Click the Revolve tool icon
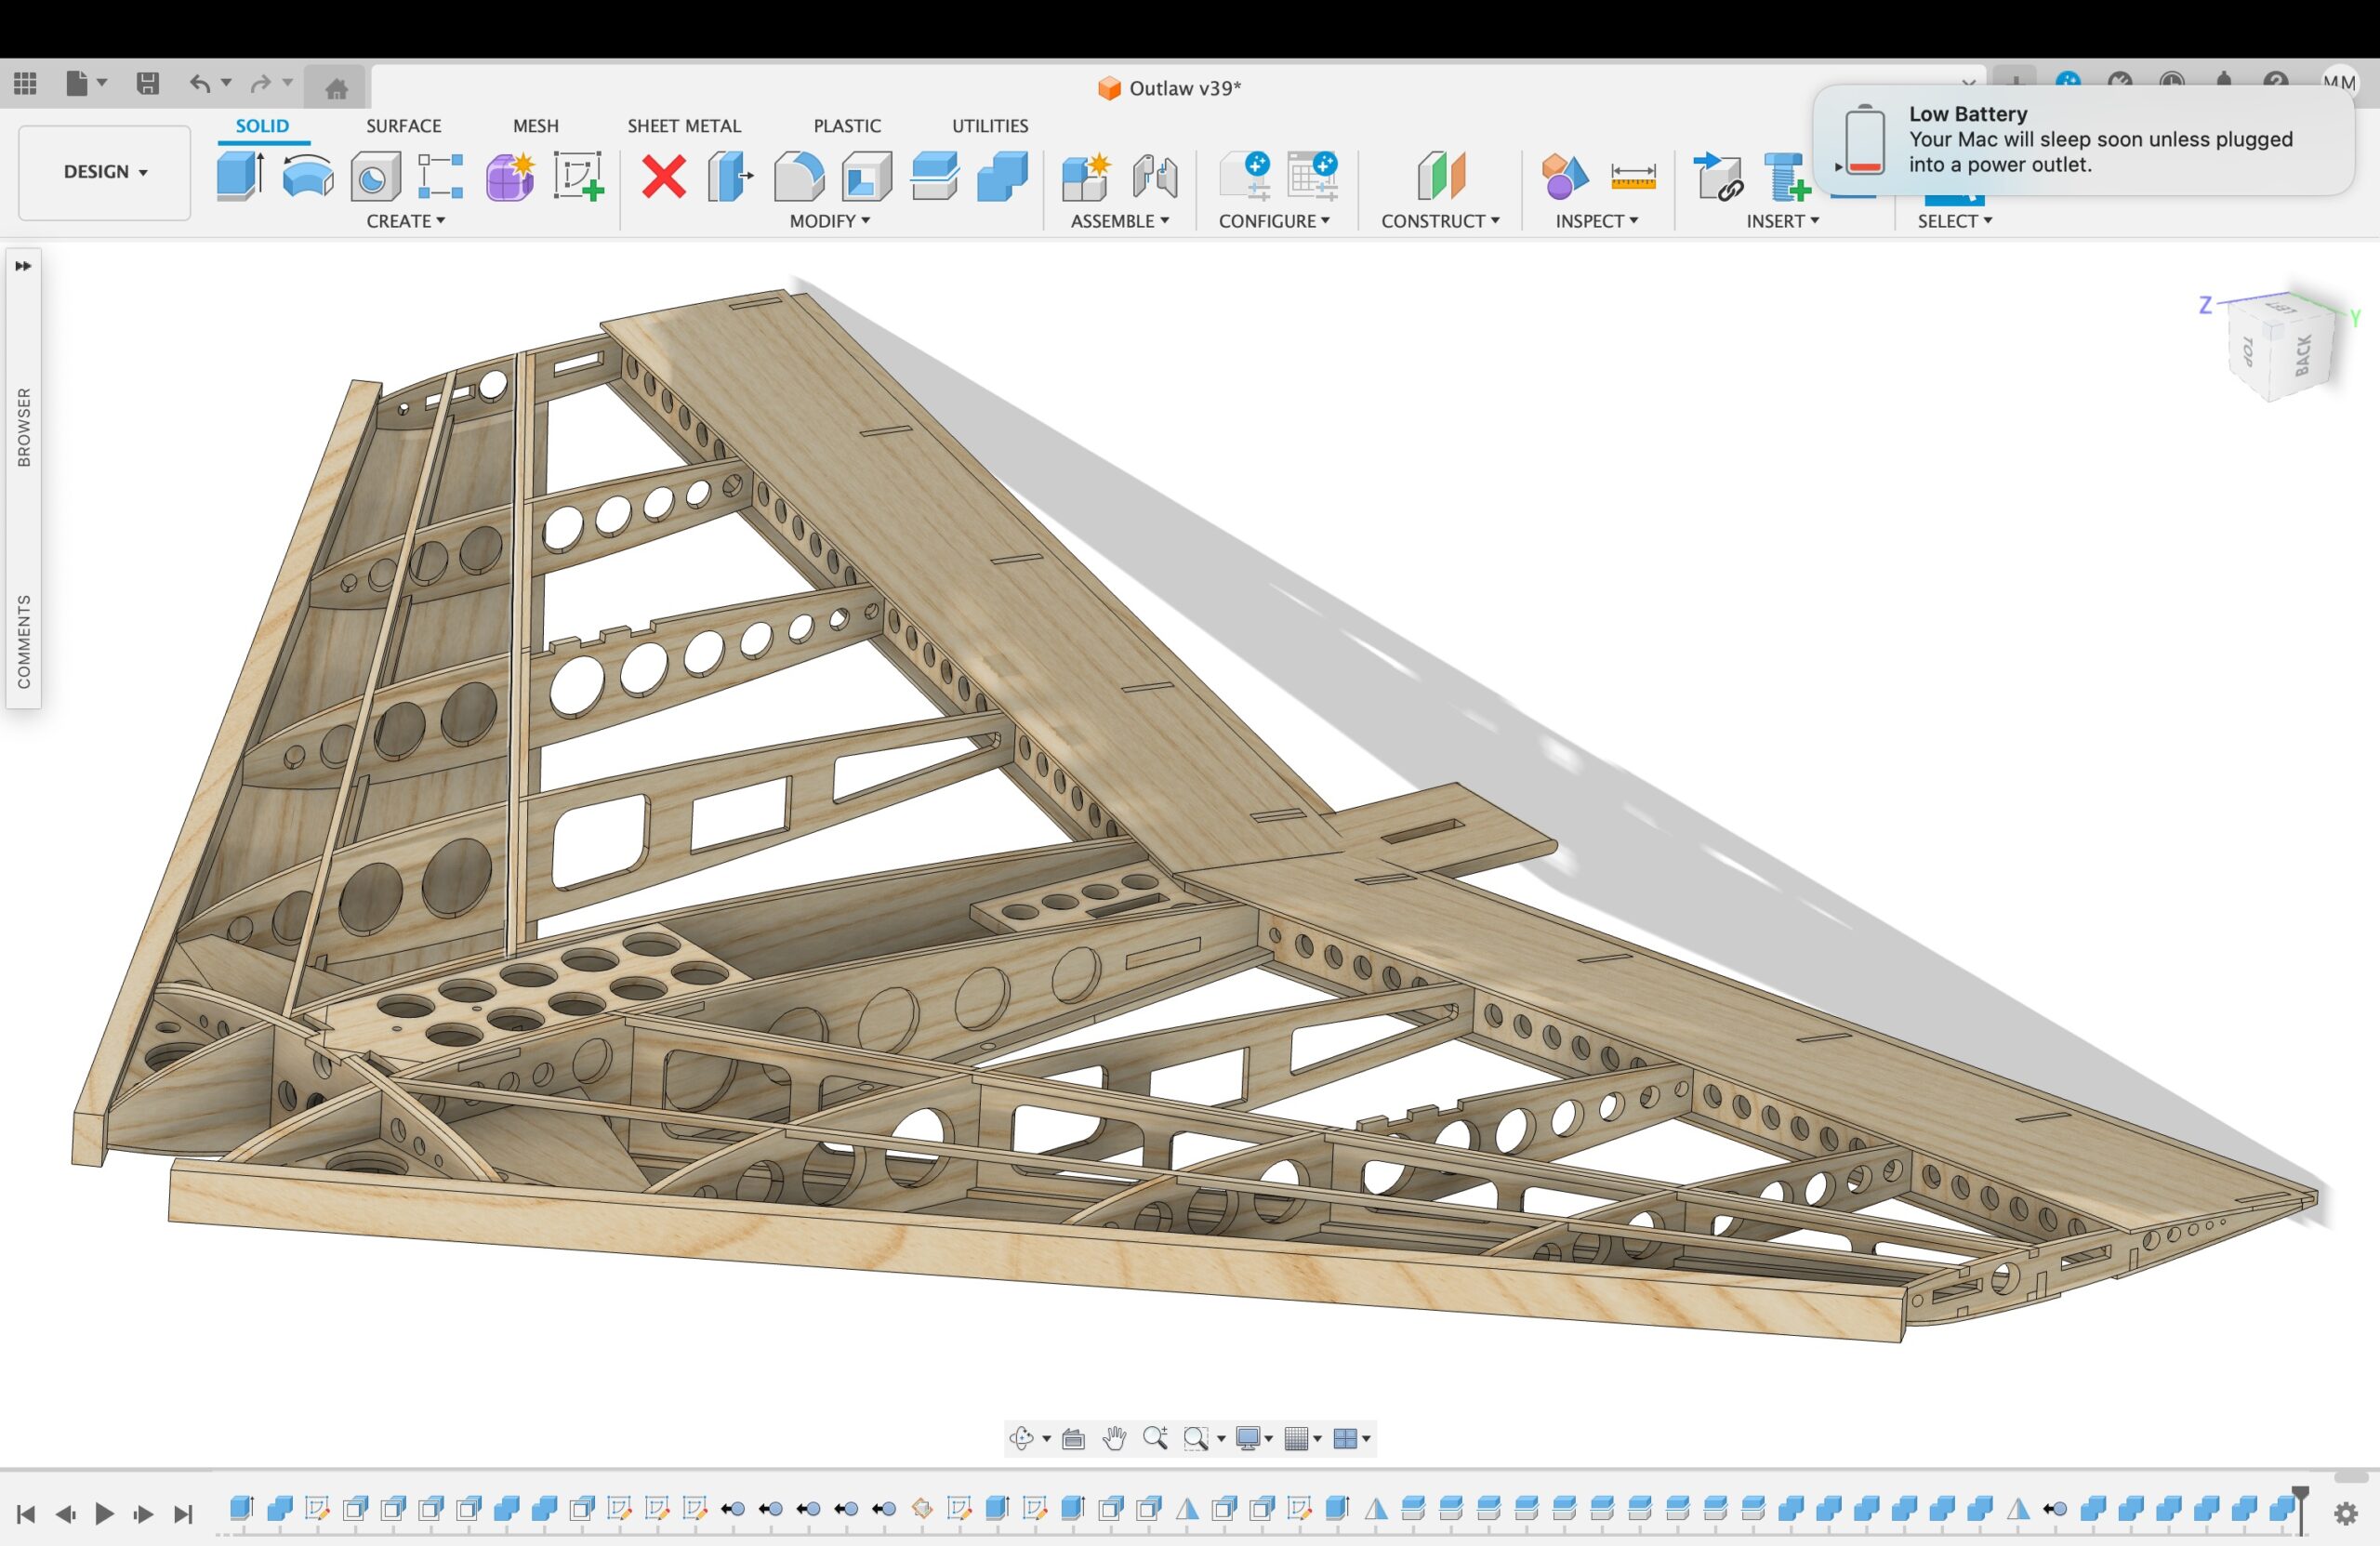The height and width of the screenshot is (1546, 2380). pos(307,177)
